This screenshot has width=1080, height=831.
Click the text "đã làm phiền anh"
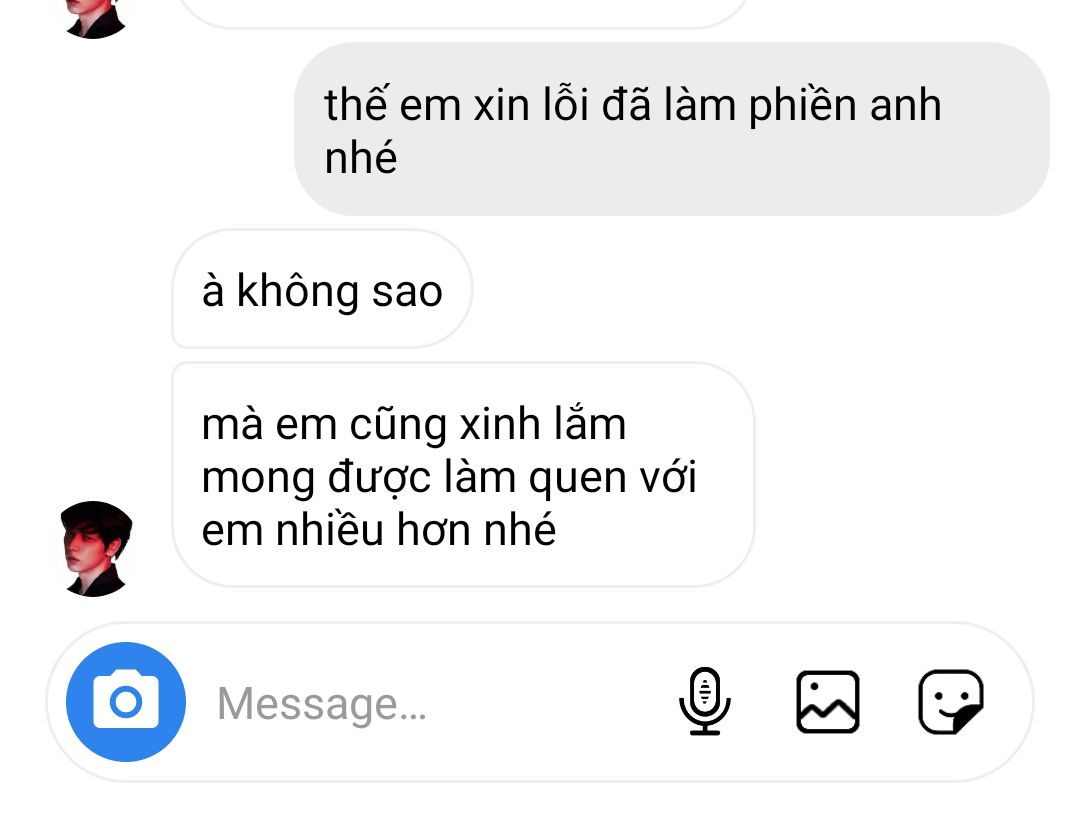pos(771,105)
